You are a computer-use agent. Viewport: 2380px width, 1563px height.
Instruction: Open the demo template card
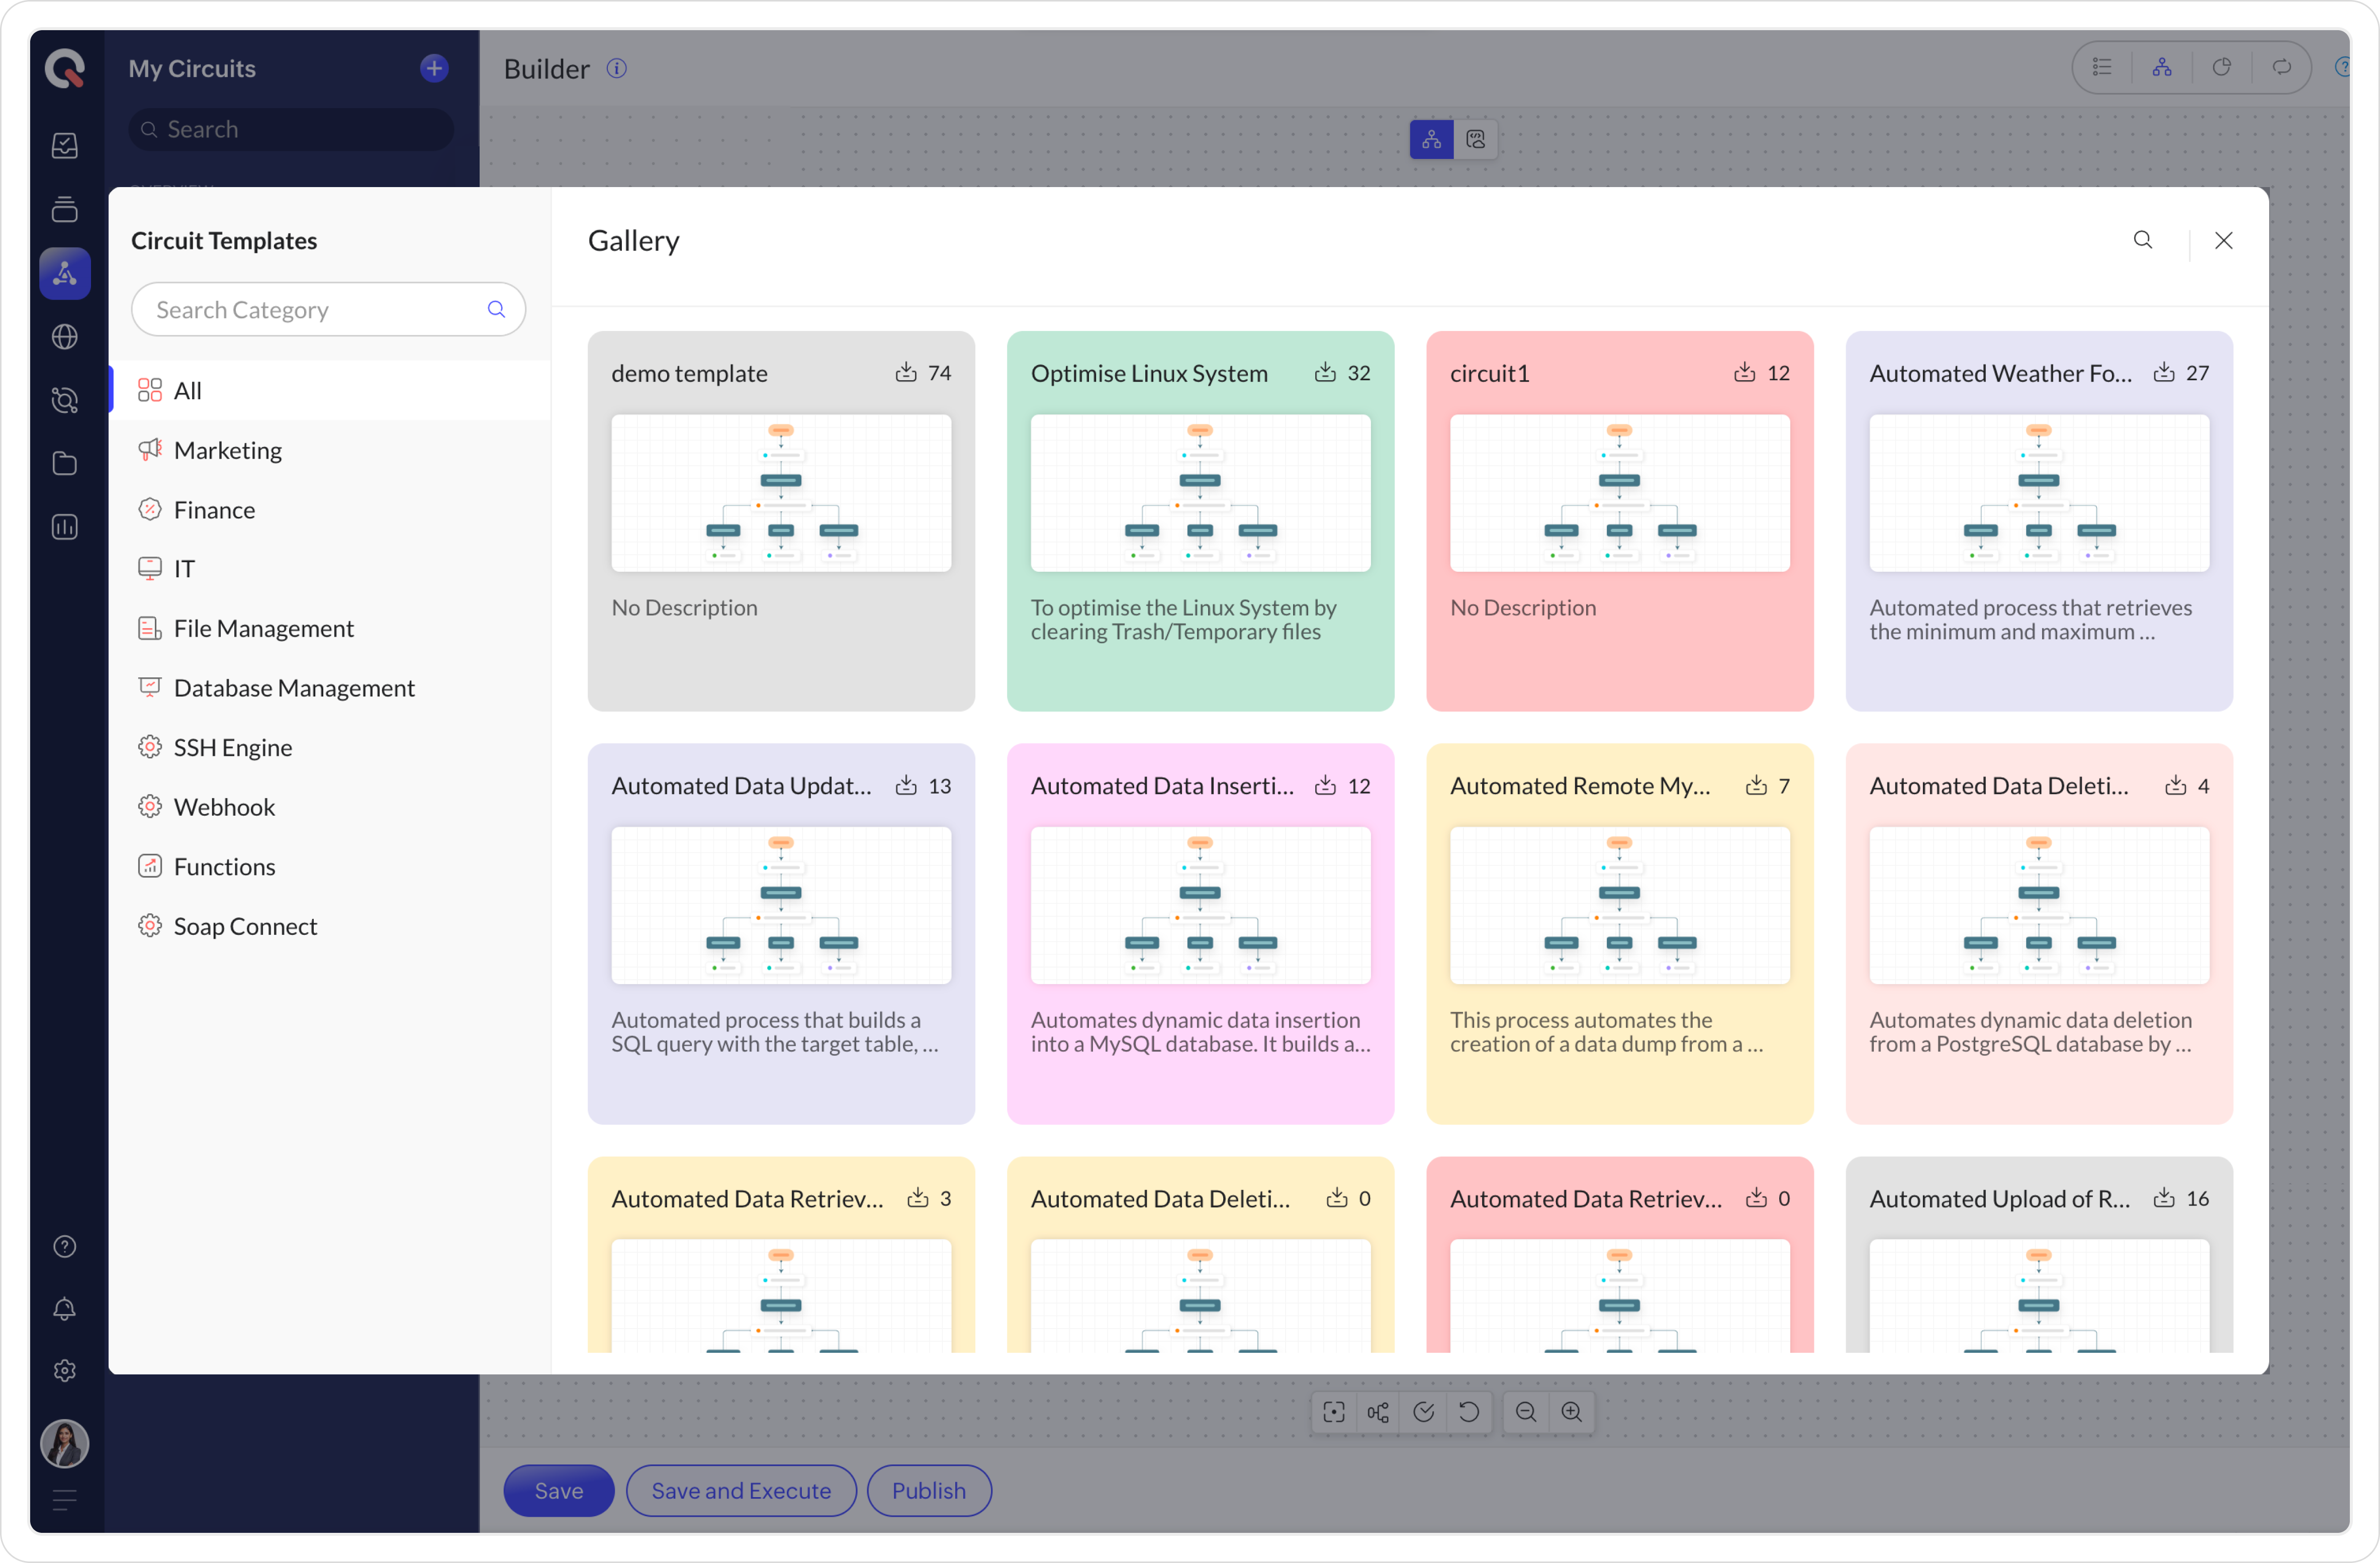coord(781,520)
